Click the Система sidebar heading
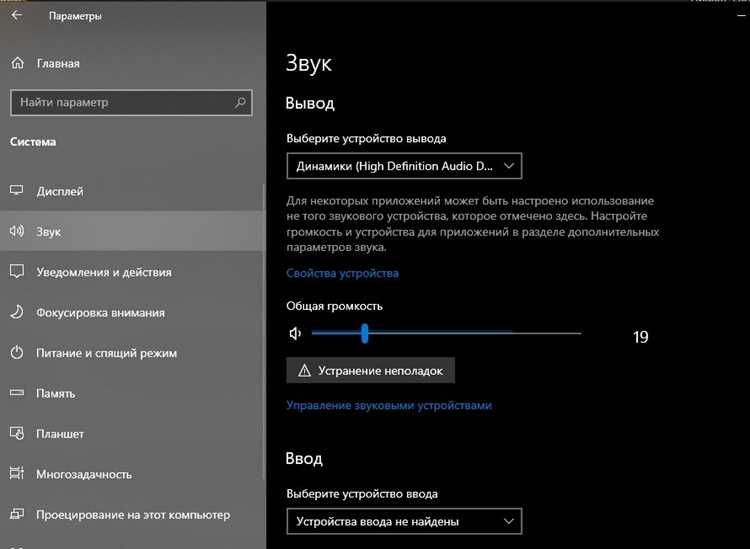The height and width of the screenshot is (549, 750). click(33, 142)
